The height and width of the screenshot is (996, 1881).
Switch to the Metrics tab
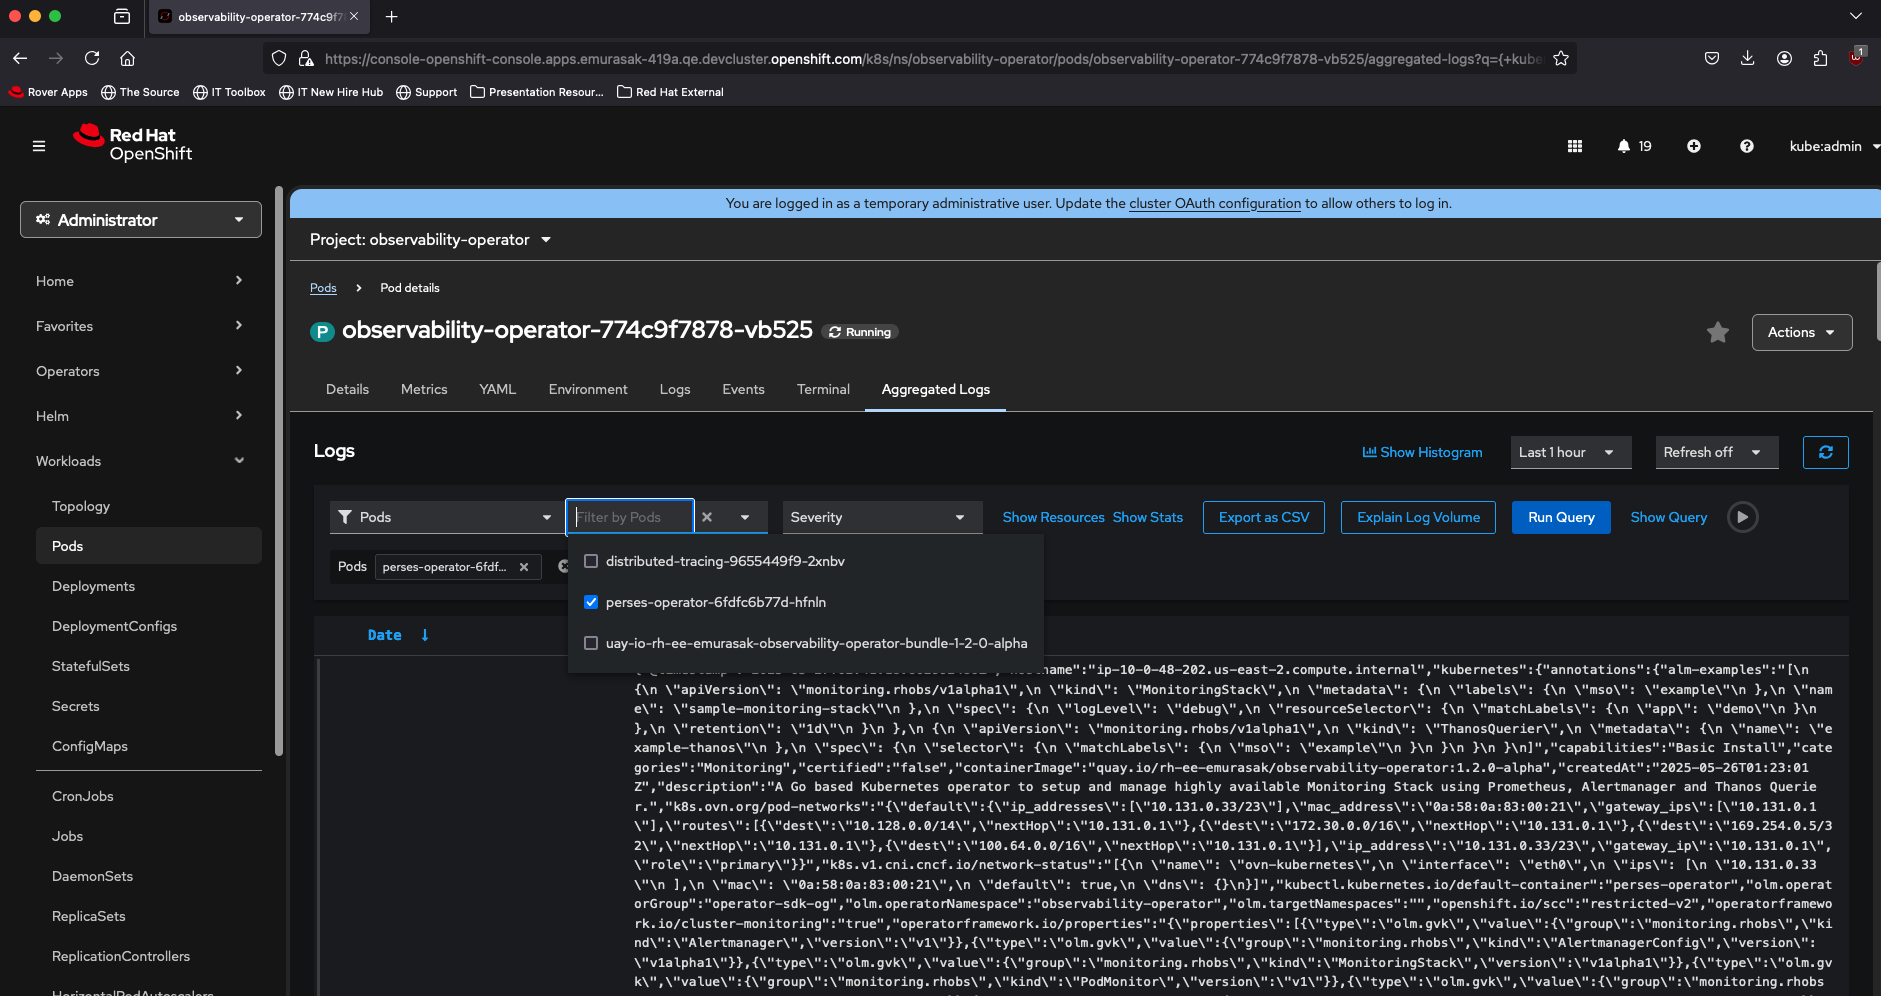click(x=424, y=389)
